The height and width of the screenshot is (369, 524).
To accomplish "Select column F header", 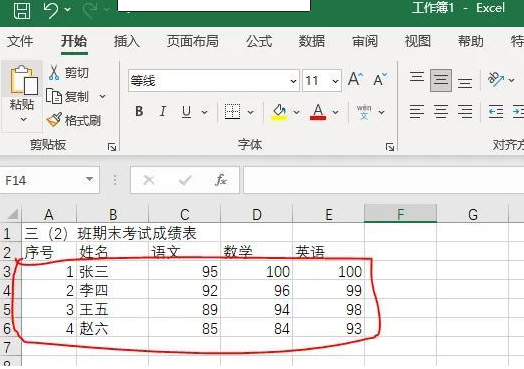I will pos(400,214).
